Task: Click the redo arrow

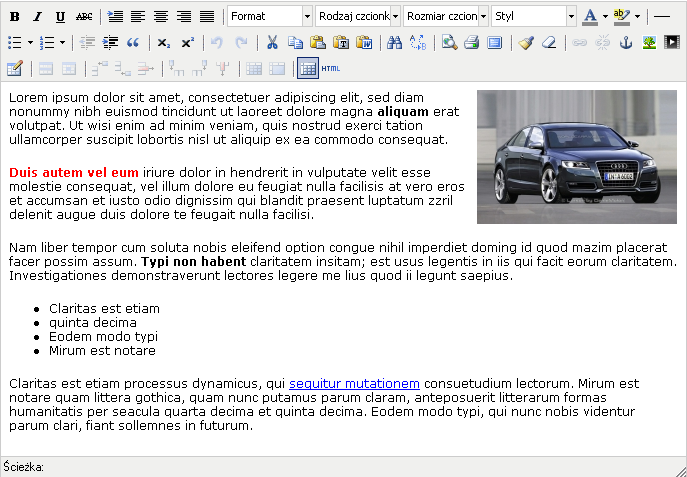Action: [241, 43]
